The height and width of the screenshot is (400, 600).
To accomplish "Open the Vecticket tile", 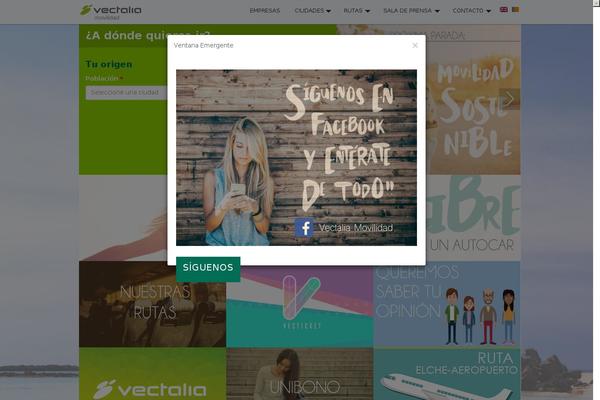I will [x=300, y=307].
